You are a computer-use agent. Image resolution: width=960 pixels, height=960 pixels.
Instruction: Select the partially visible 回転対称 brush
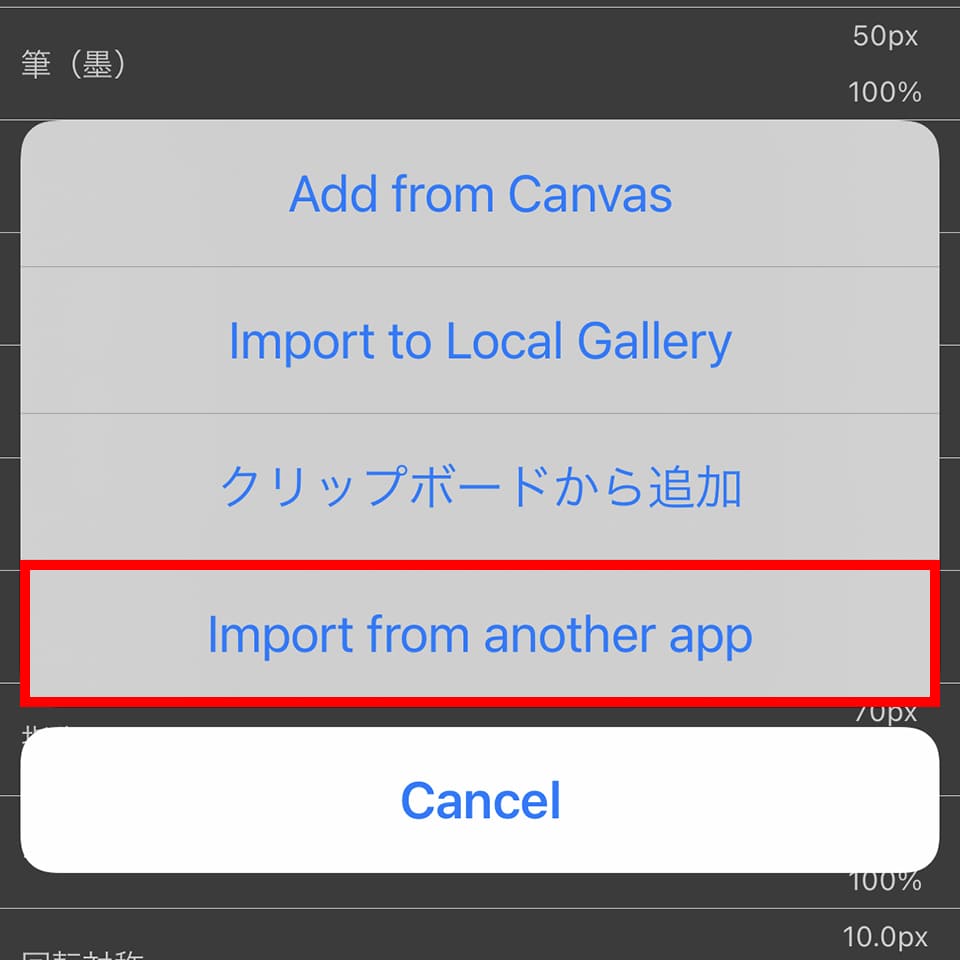pyautogui.click(x=82, y=954)
